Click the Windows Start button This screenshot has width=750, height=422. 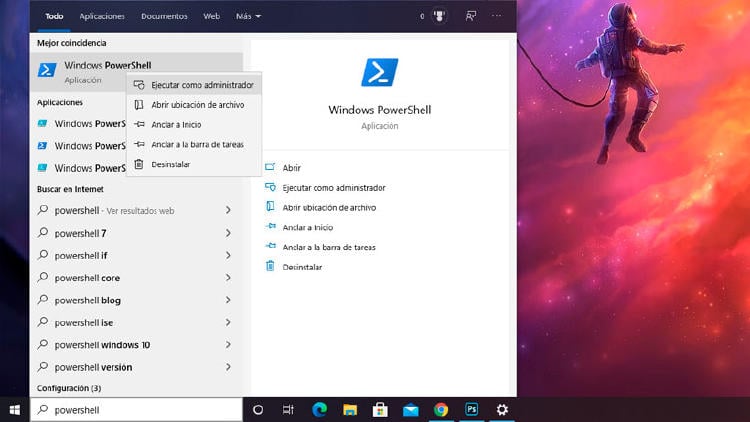pos(15,409)
